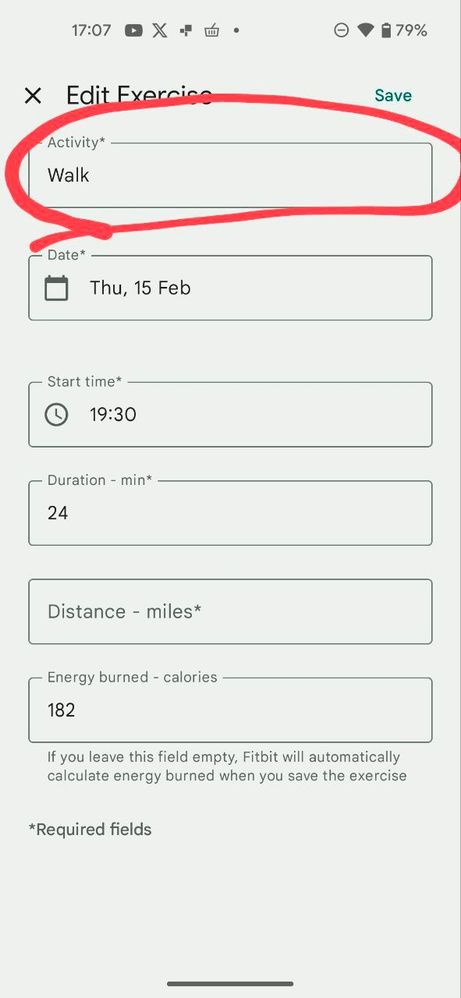
Task: Tap the bottom navigation gesture bar
Action: pos(230,983)
